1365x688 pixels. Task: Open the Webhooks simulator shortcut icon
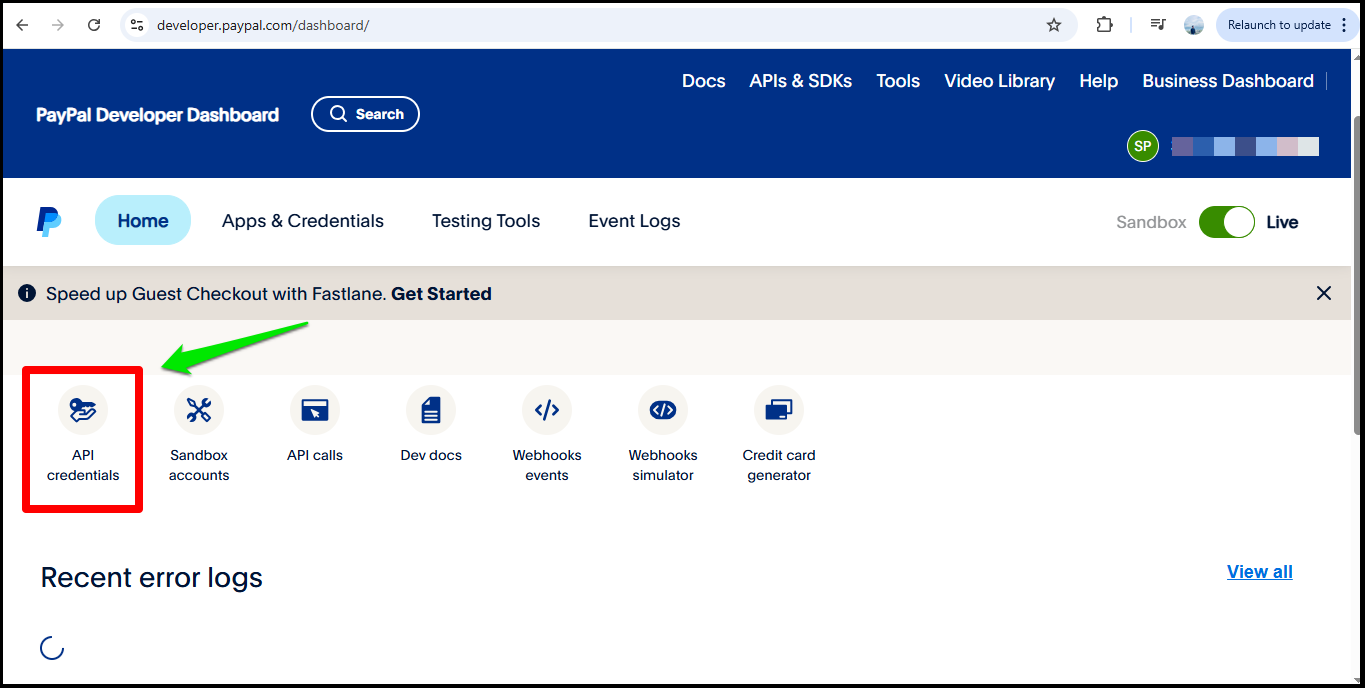[x=663, y=410]
